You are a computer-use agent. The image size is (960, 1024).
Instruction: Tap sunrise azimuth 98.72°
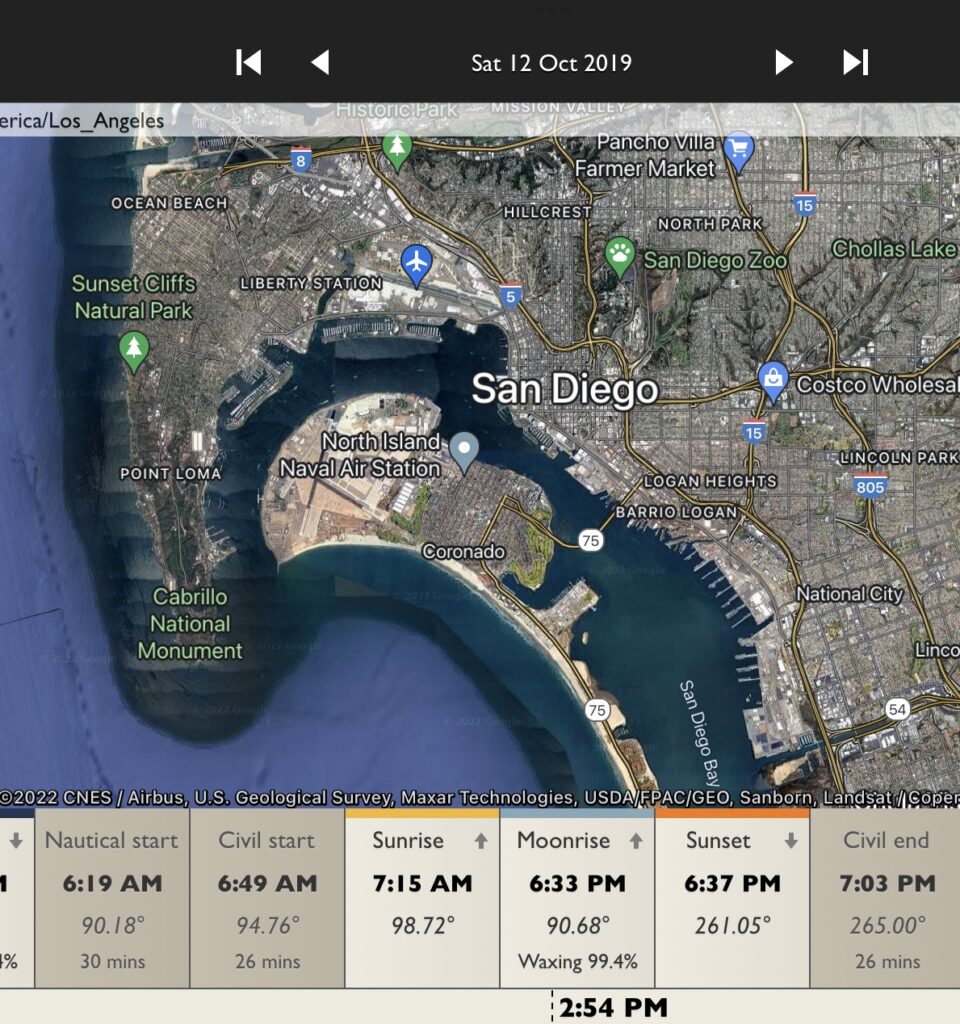pos(423,925)
